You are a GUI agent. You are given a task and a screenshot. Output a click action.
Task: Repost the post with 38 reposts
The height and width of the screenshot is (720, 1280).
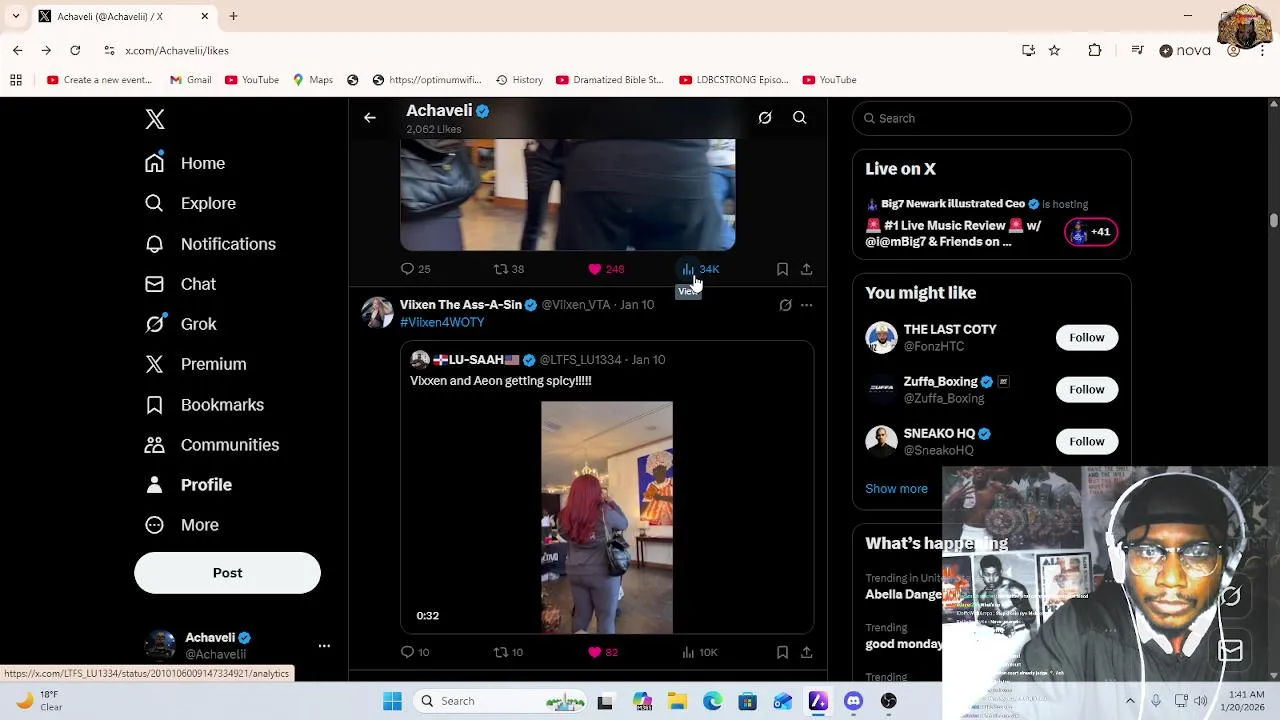[x=509, y=269]
